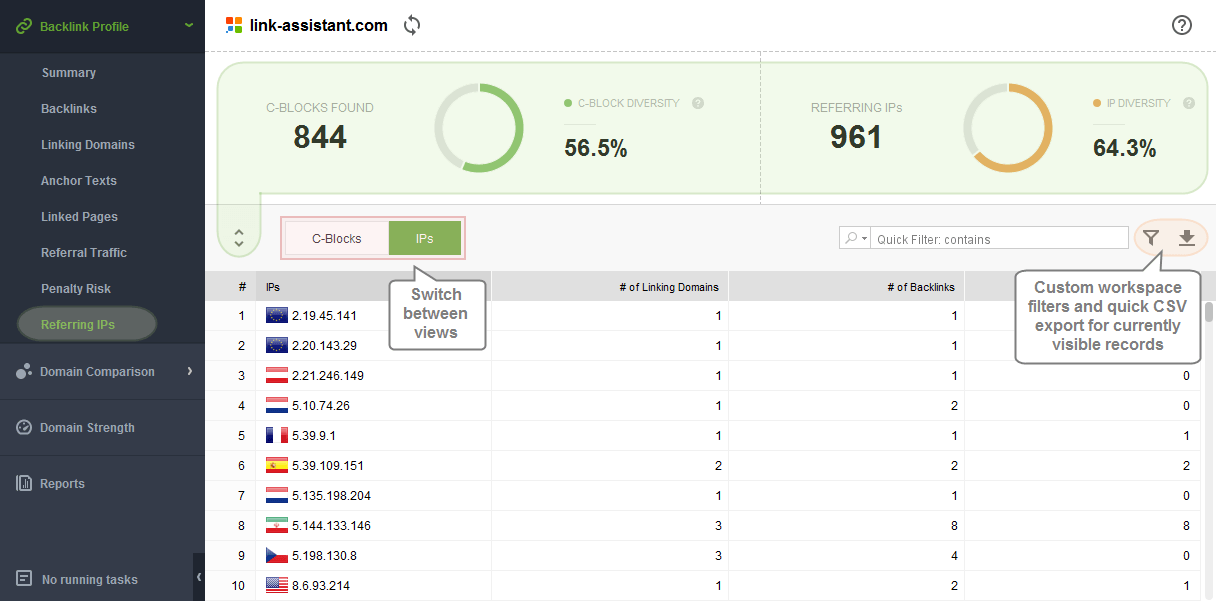Click the IP Diversity info icon

(1189, 103)
